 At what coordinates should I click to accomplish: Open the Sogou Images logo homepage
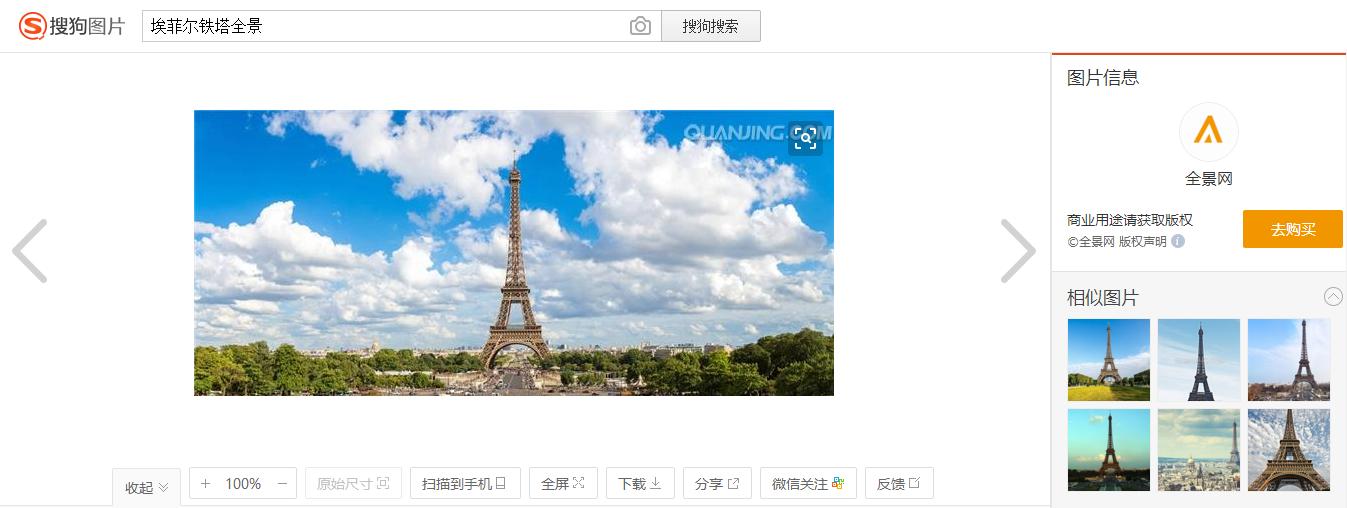coord(72,26)
